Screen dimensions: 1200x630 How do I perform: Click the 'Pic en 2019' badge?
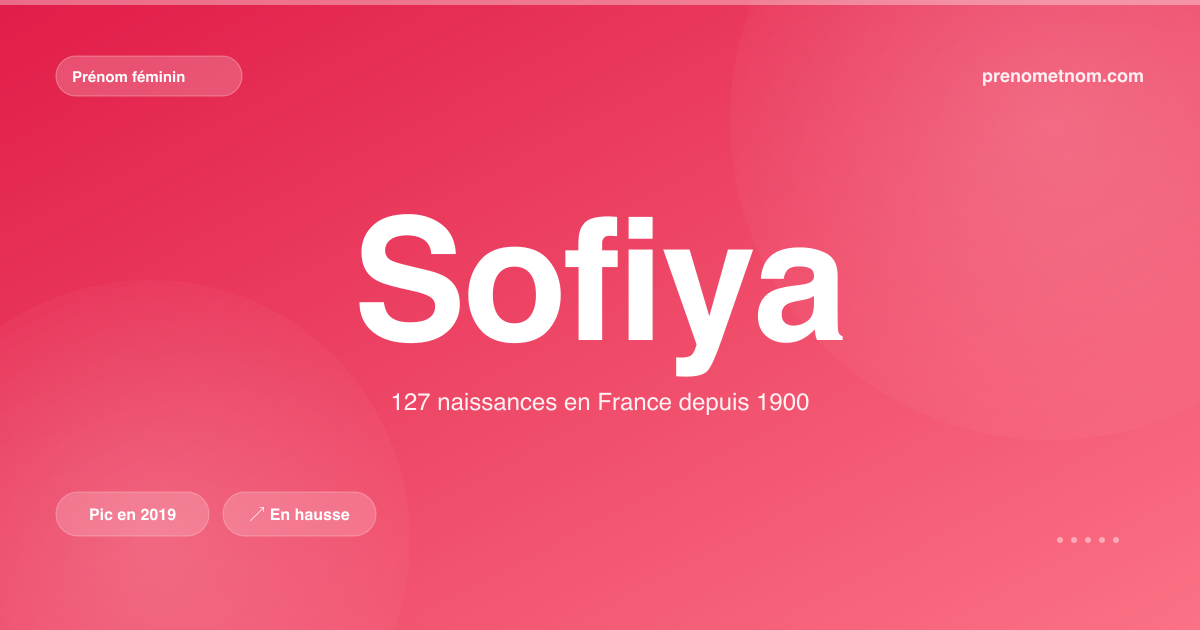[132, 514]
